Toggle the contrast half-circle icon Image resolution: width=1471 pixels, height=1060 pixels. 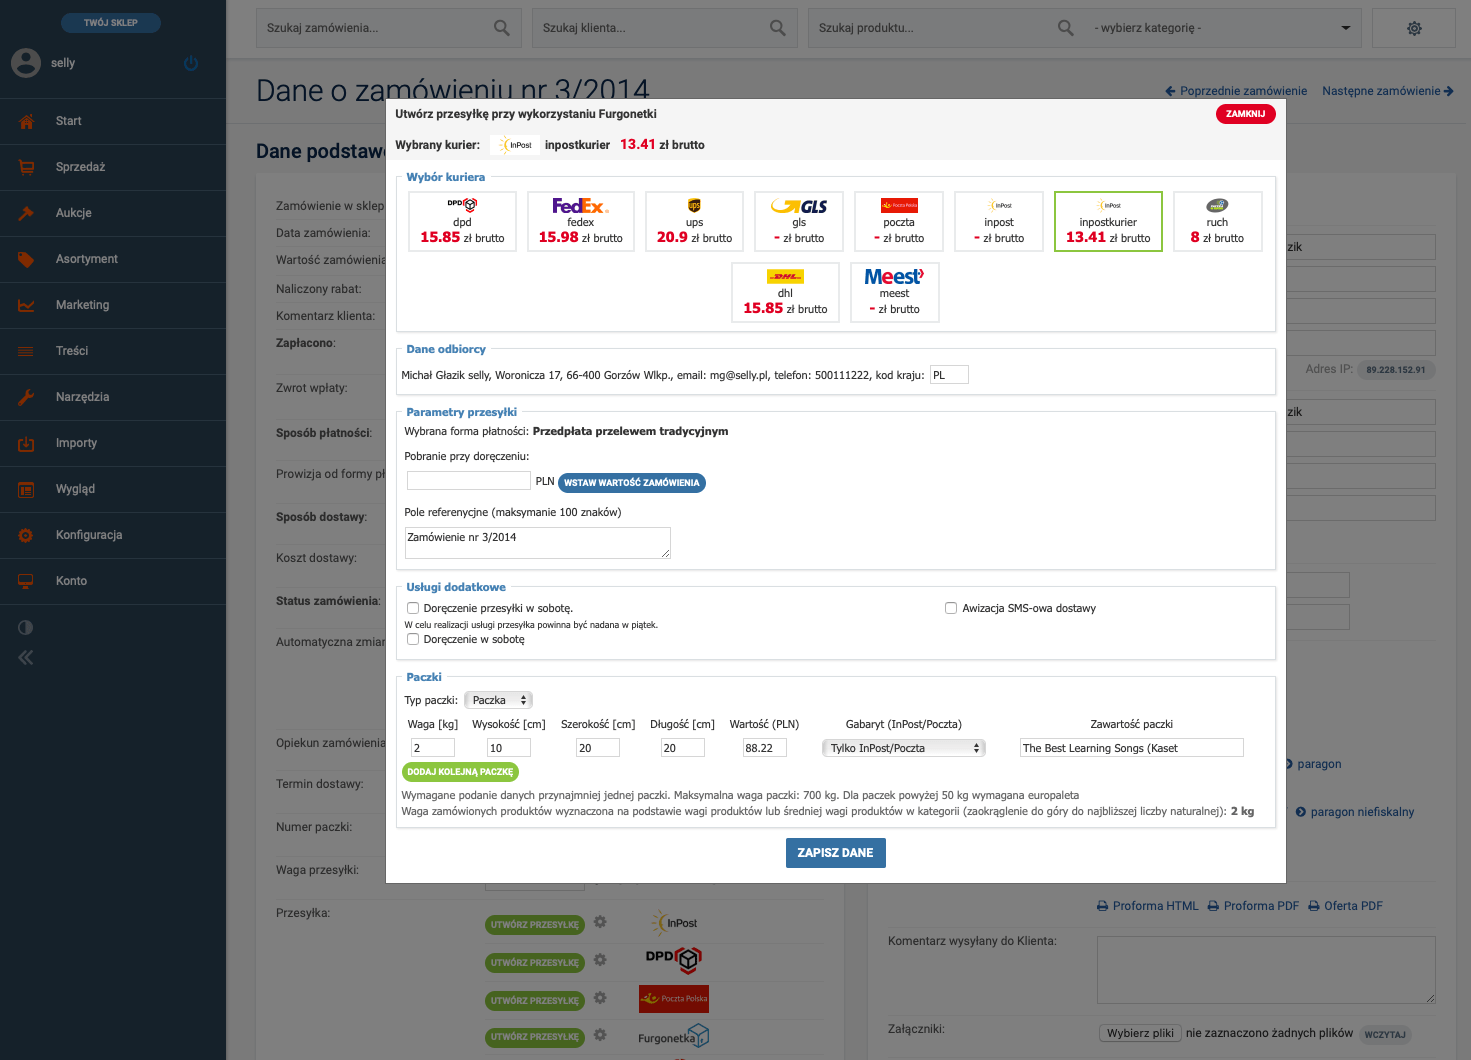[26, 627]
